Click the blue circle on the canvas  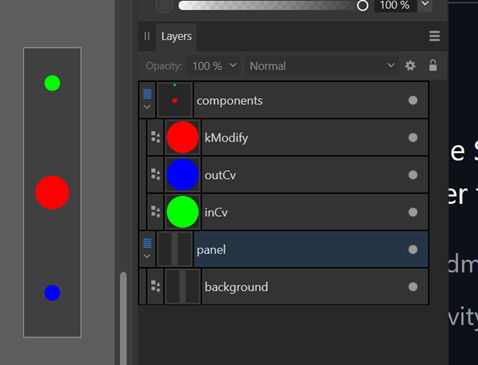click(x=52, y=293)
